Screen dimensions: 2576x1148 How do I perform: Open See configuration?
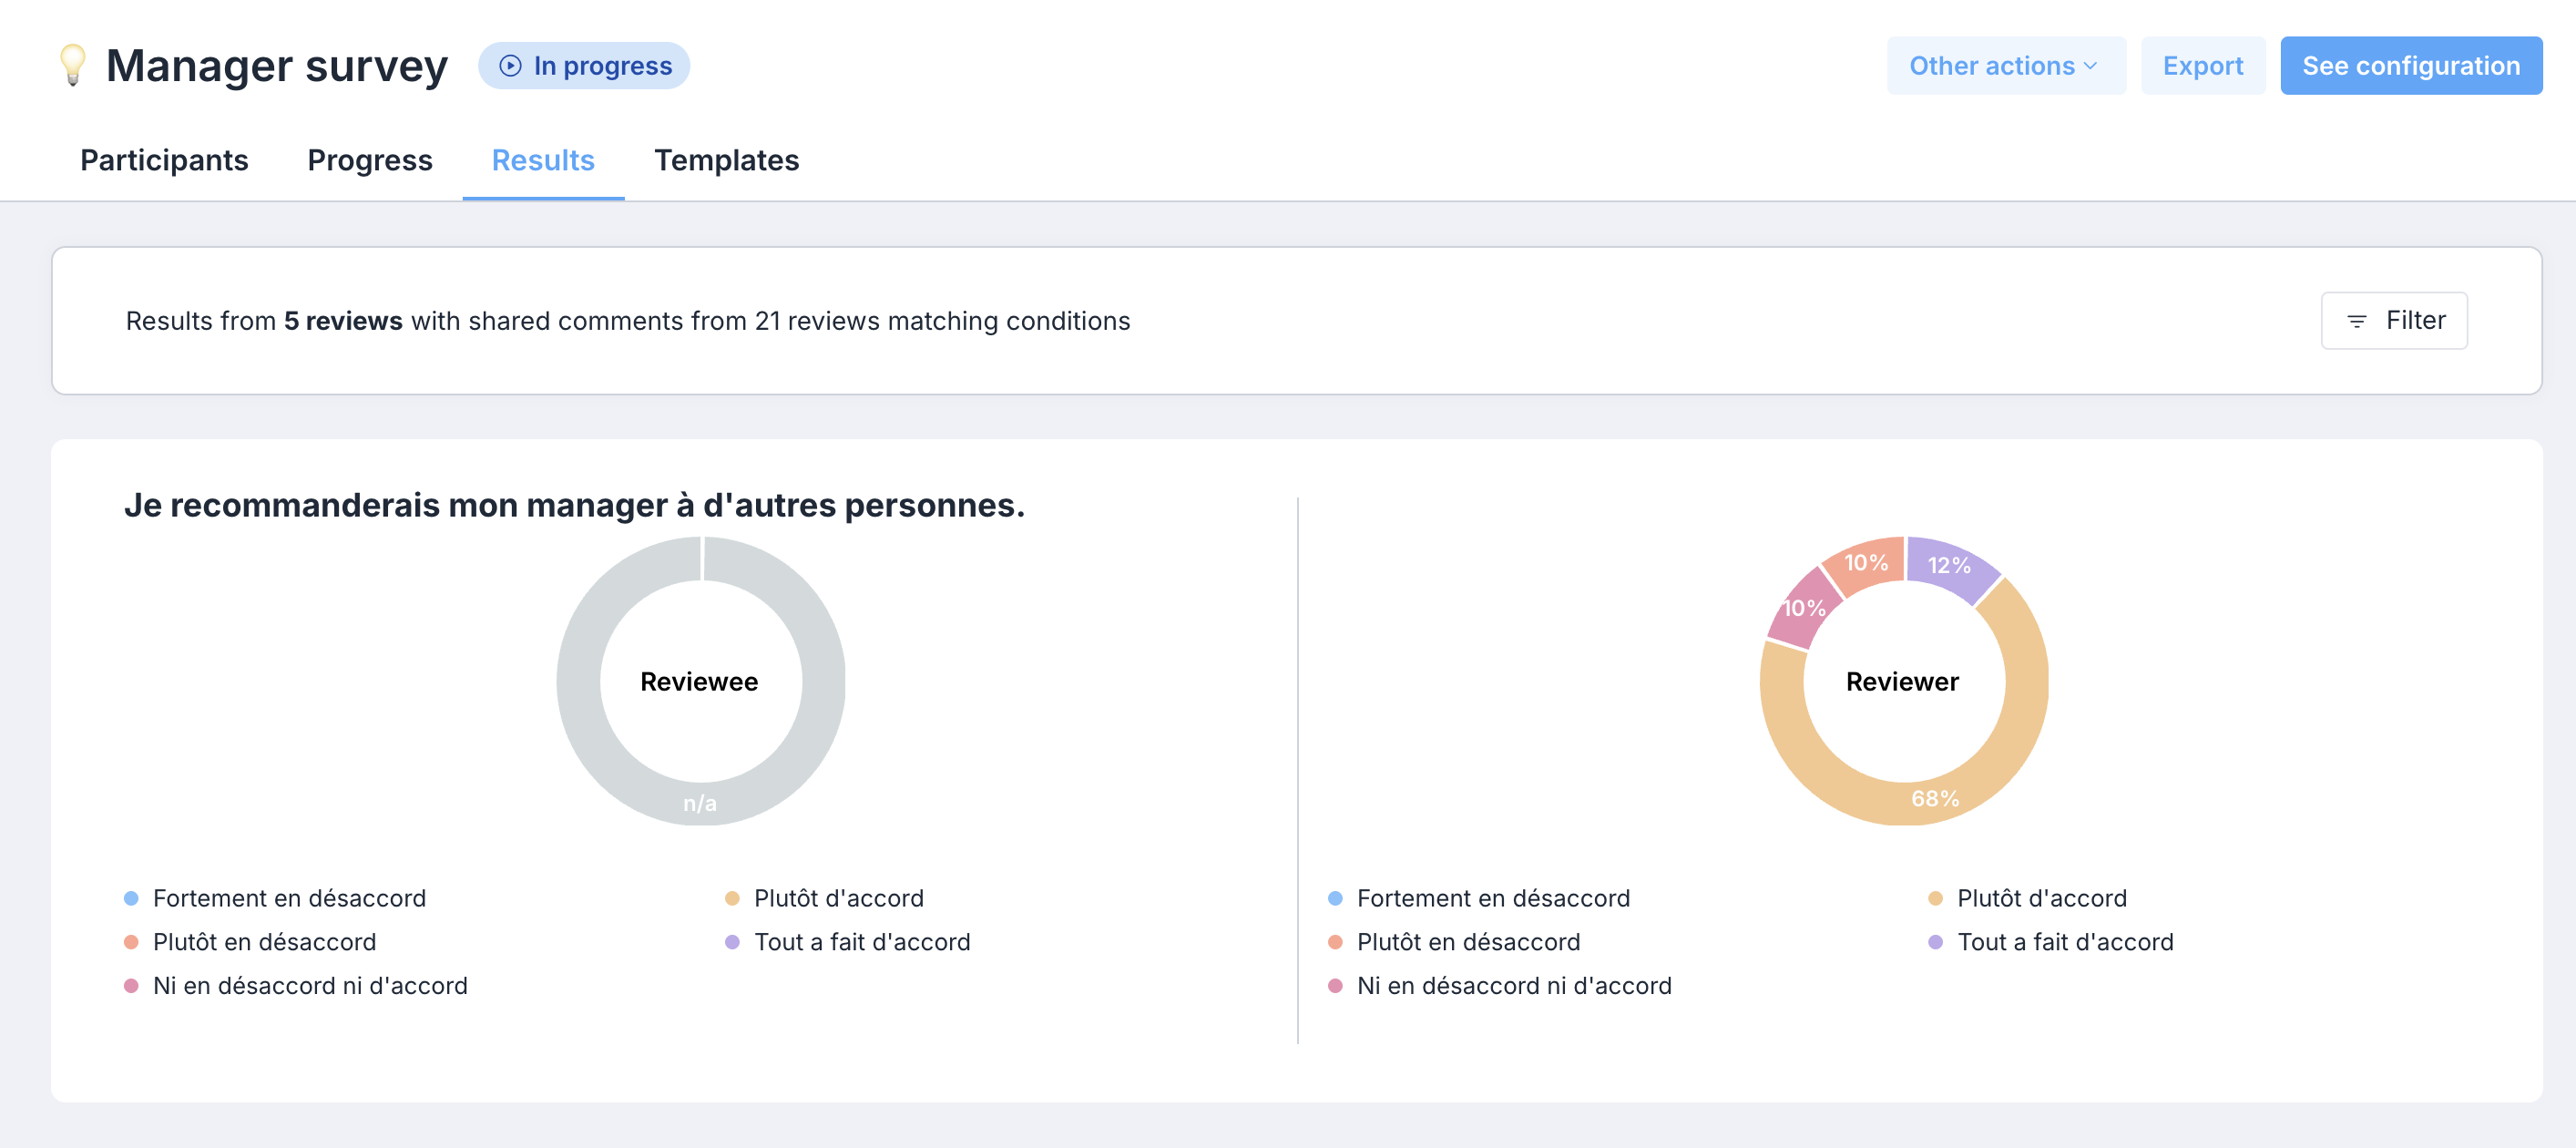pyautogui.click(x=2411, y=66)
